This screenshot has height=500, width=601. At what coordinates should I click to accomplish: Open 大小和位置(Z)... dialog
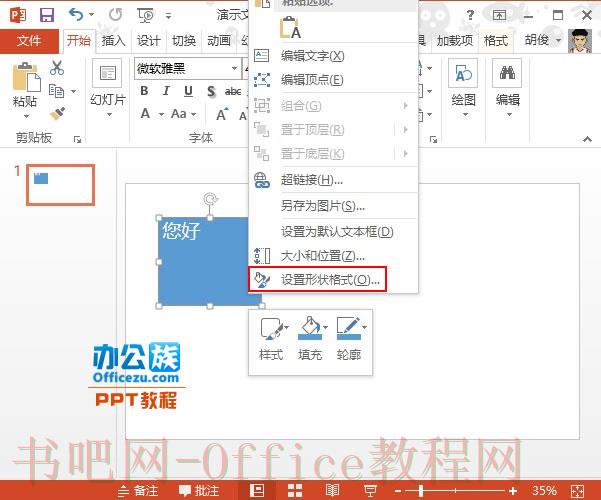click(x=333, y=256)
